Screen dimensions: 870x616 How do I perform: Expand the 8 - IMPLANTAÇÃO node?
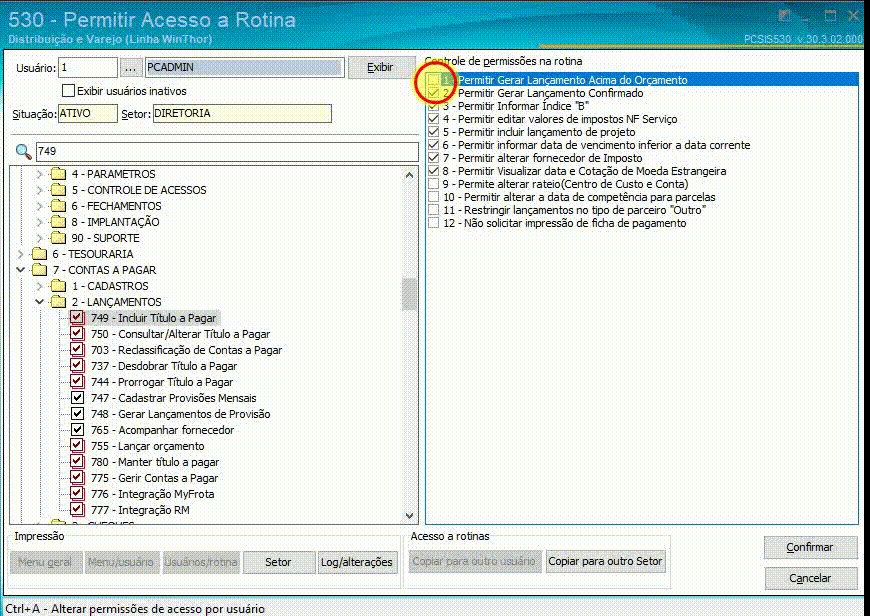(39, 222)
